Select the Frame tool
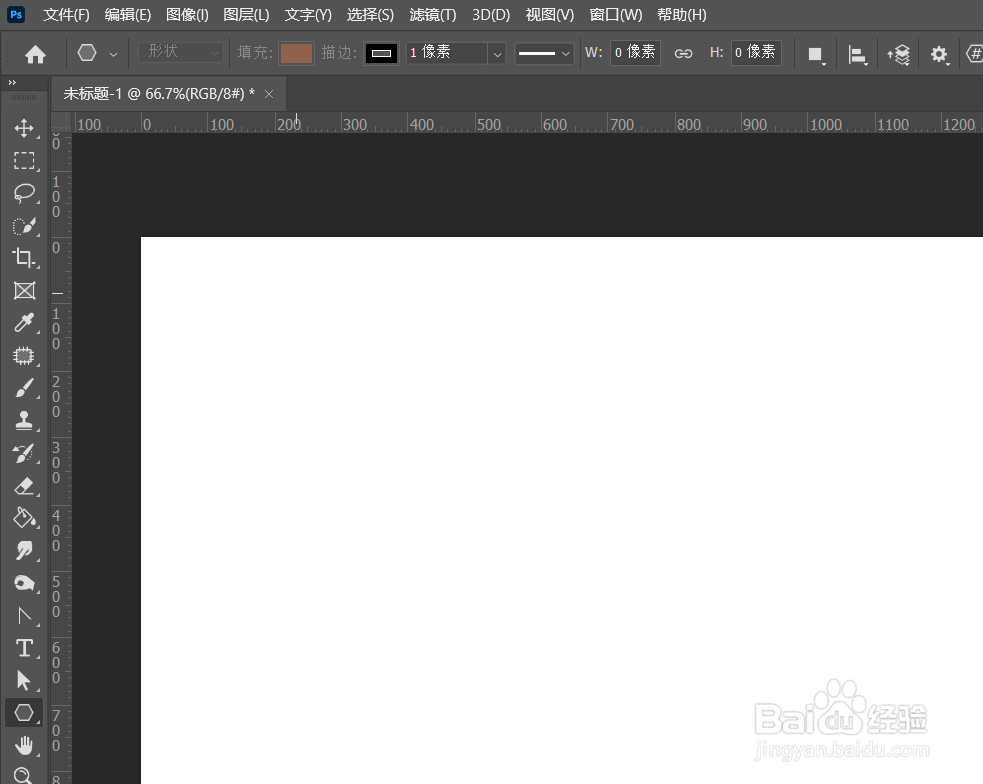This screenshot has width=983, height=784. coord(24,290)
